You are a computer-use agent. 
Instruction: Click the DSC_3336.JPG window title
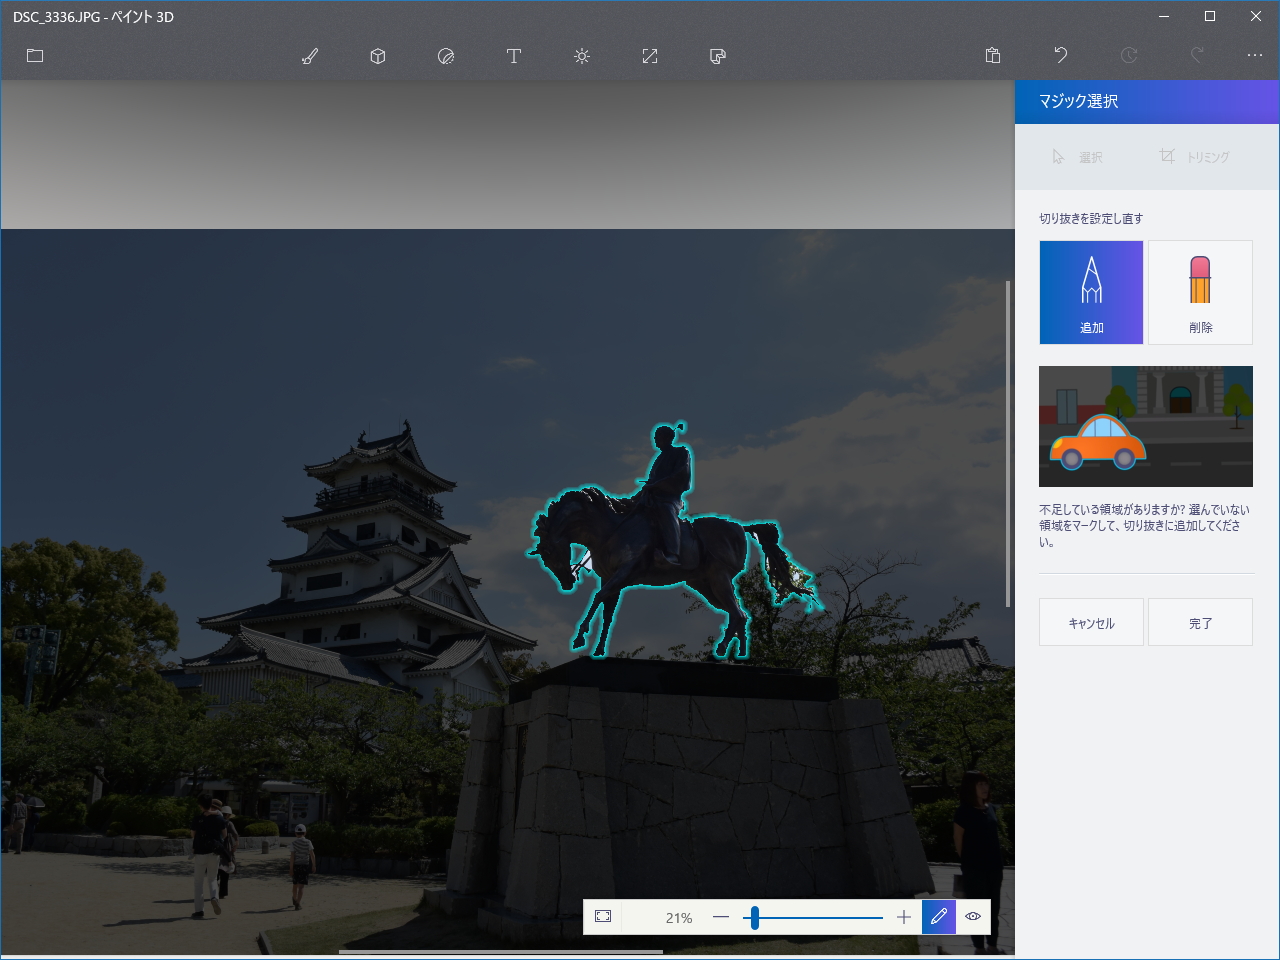(x=93, y=17)
